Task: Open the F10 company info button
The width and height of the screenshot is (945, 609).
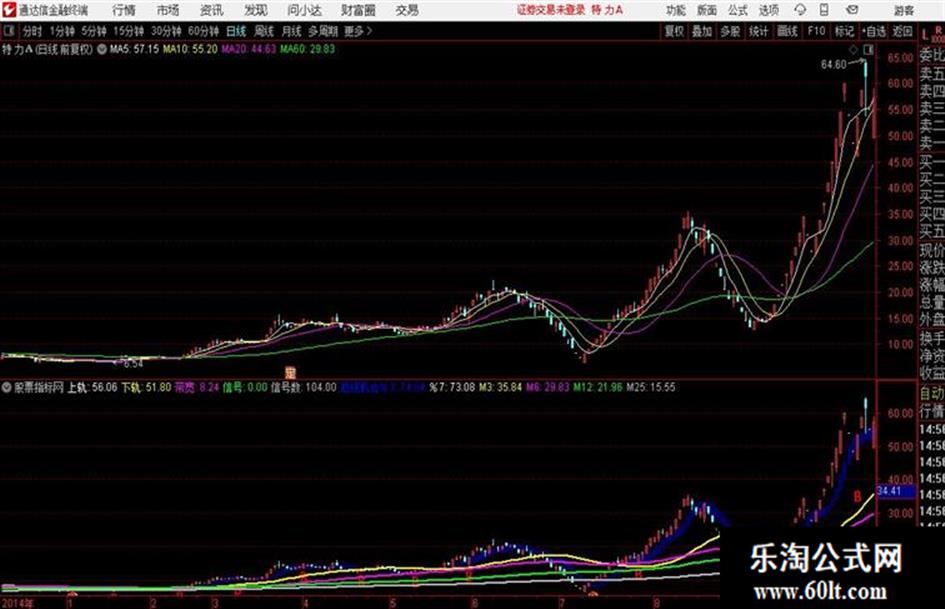Action: (x=816, y=31)
